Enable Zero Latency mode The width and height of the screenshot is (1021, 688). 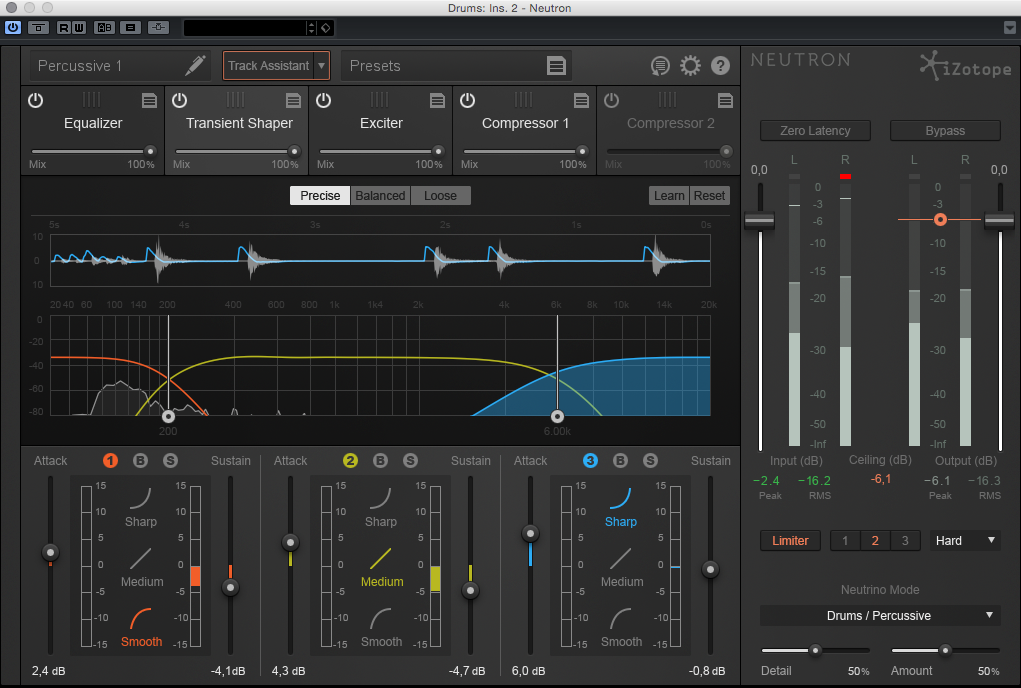(x=815, y=130)
